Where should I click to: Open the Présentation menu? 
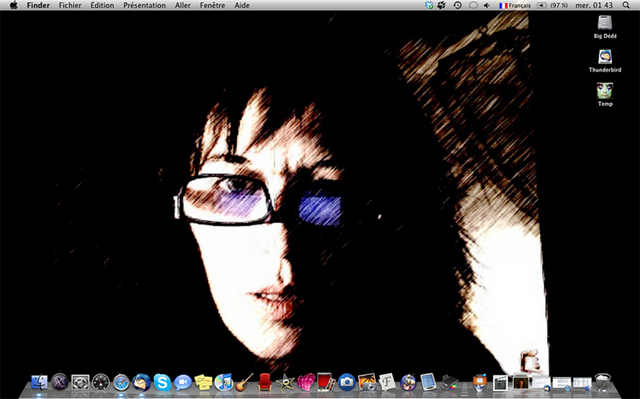tap(144, 5)
